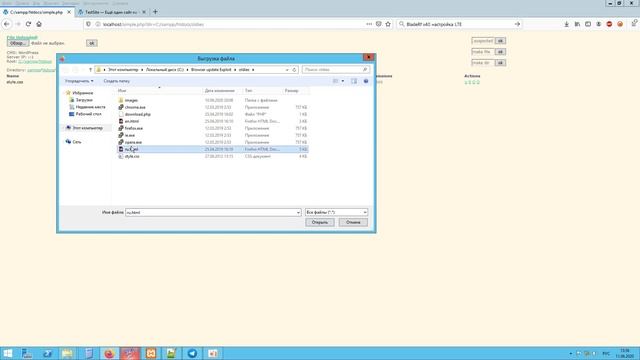Open Недавние места in the navigation pane
Screen dimensions: 640x360
(x=90, y=107)
